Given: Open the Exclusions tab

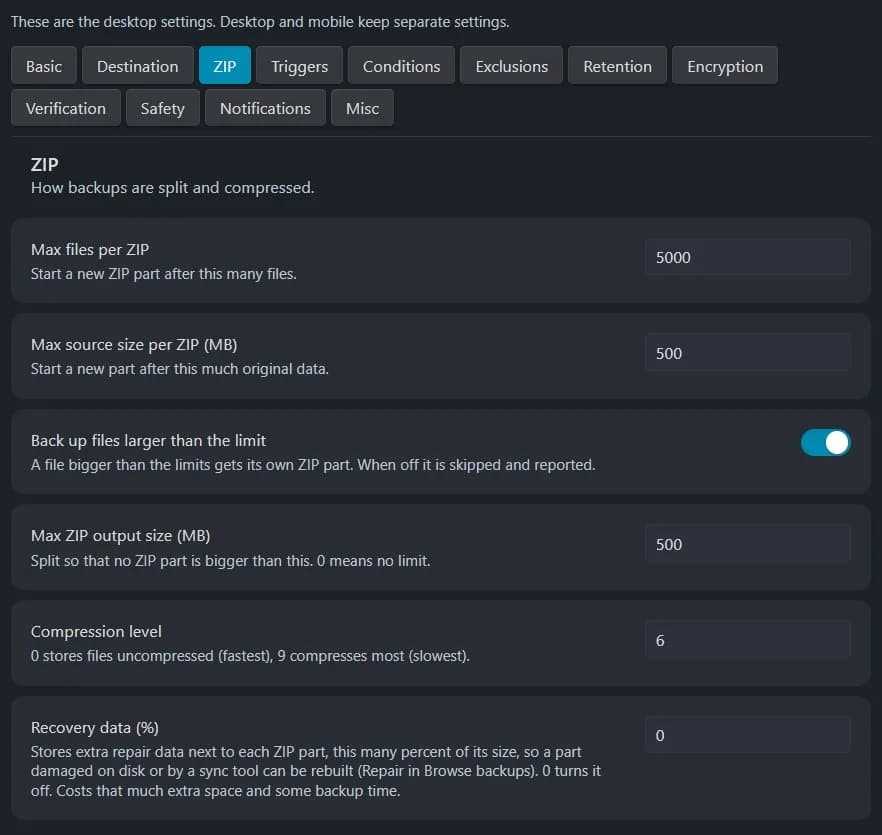Looking at the screenshot, I should pyautogui.click(x=511, y=66).
